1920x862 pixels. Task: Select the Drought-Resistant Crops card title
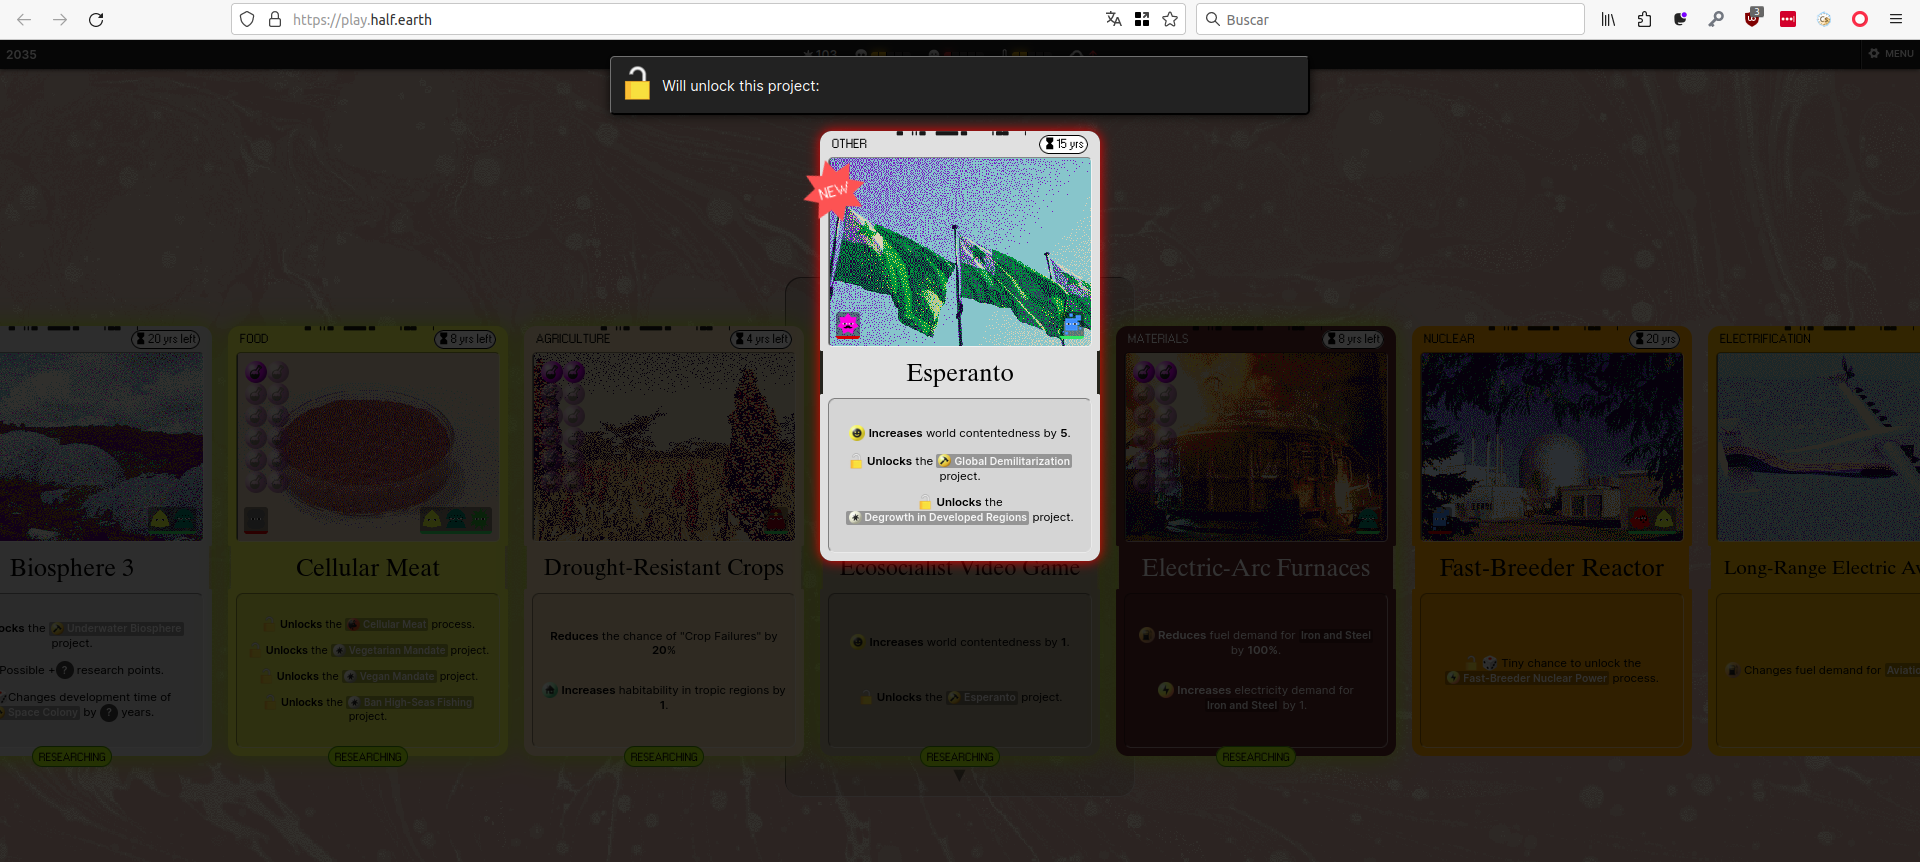tap(664, 568)
